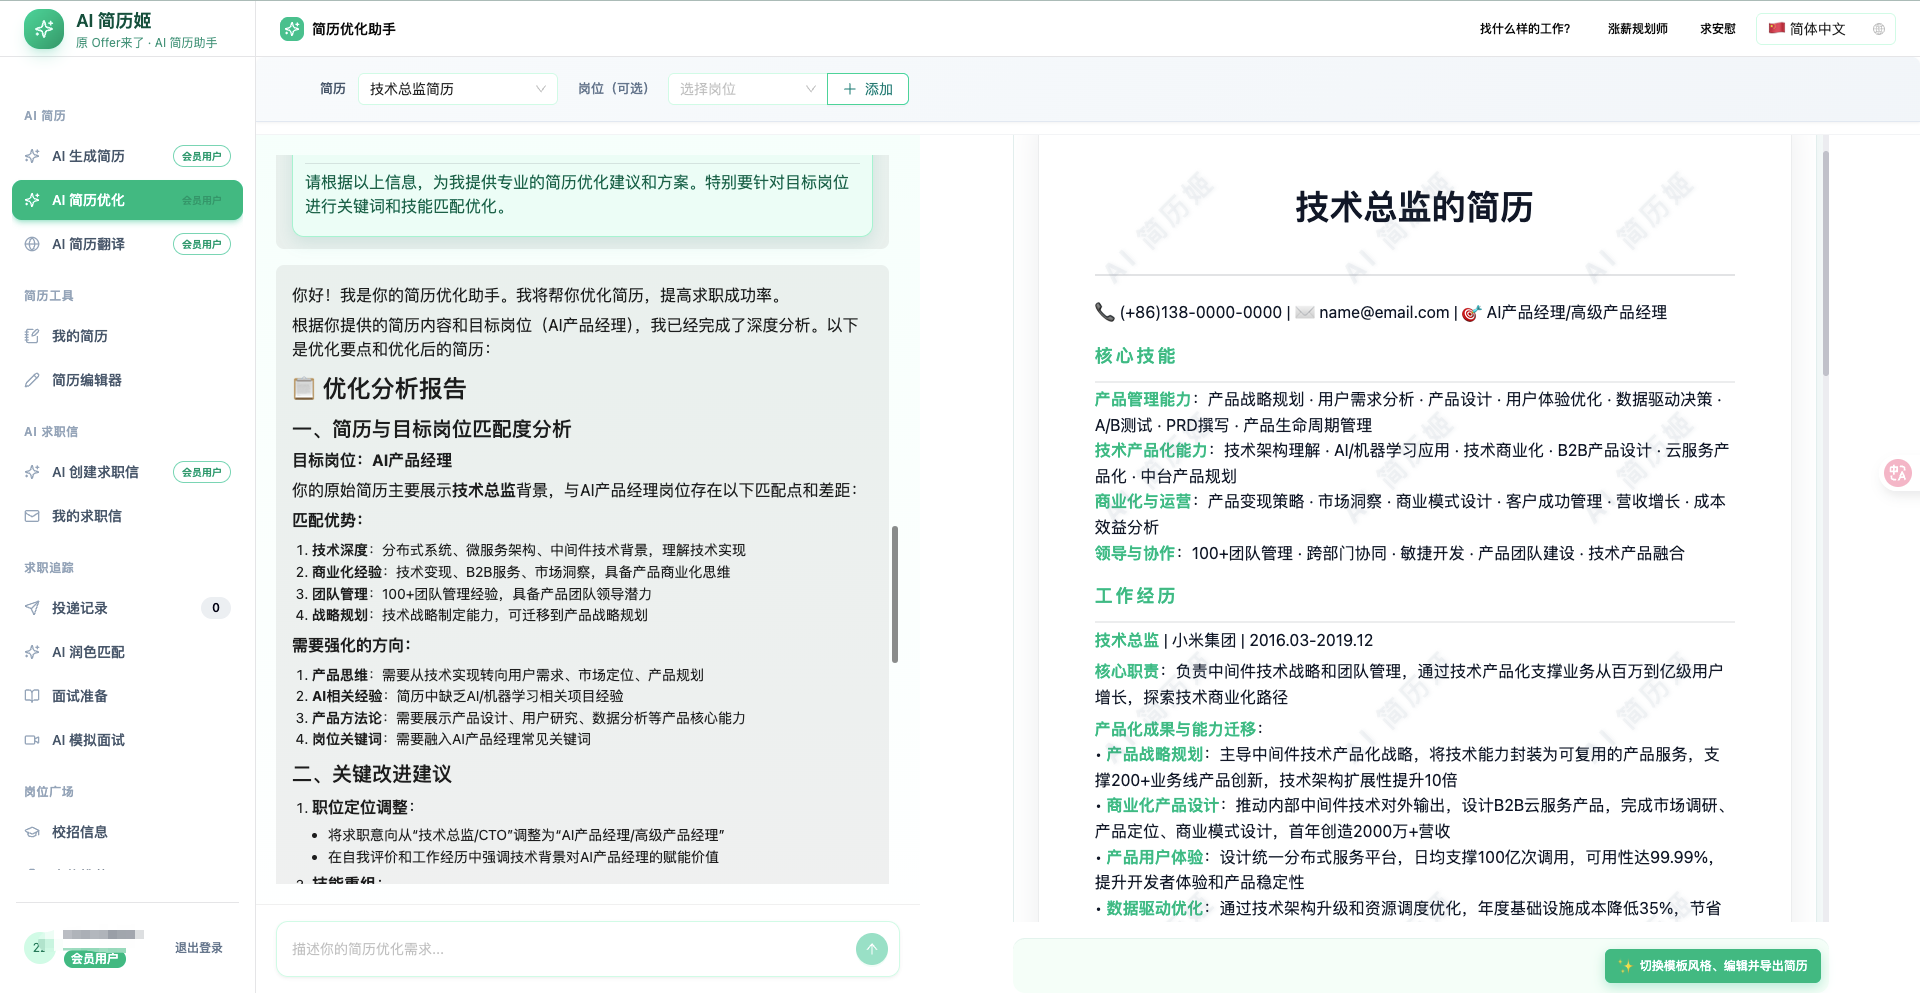Open 校招信息 under 岗位广场

click(80, 831)
